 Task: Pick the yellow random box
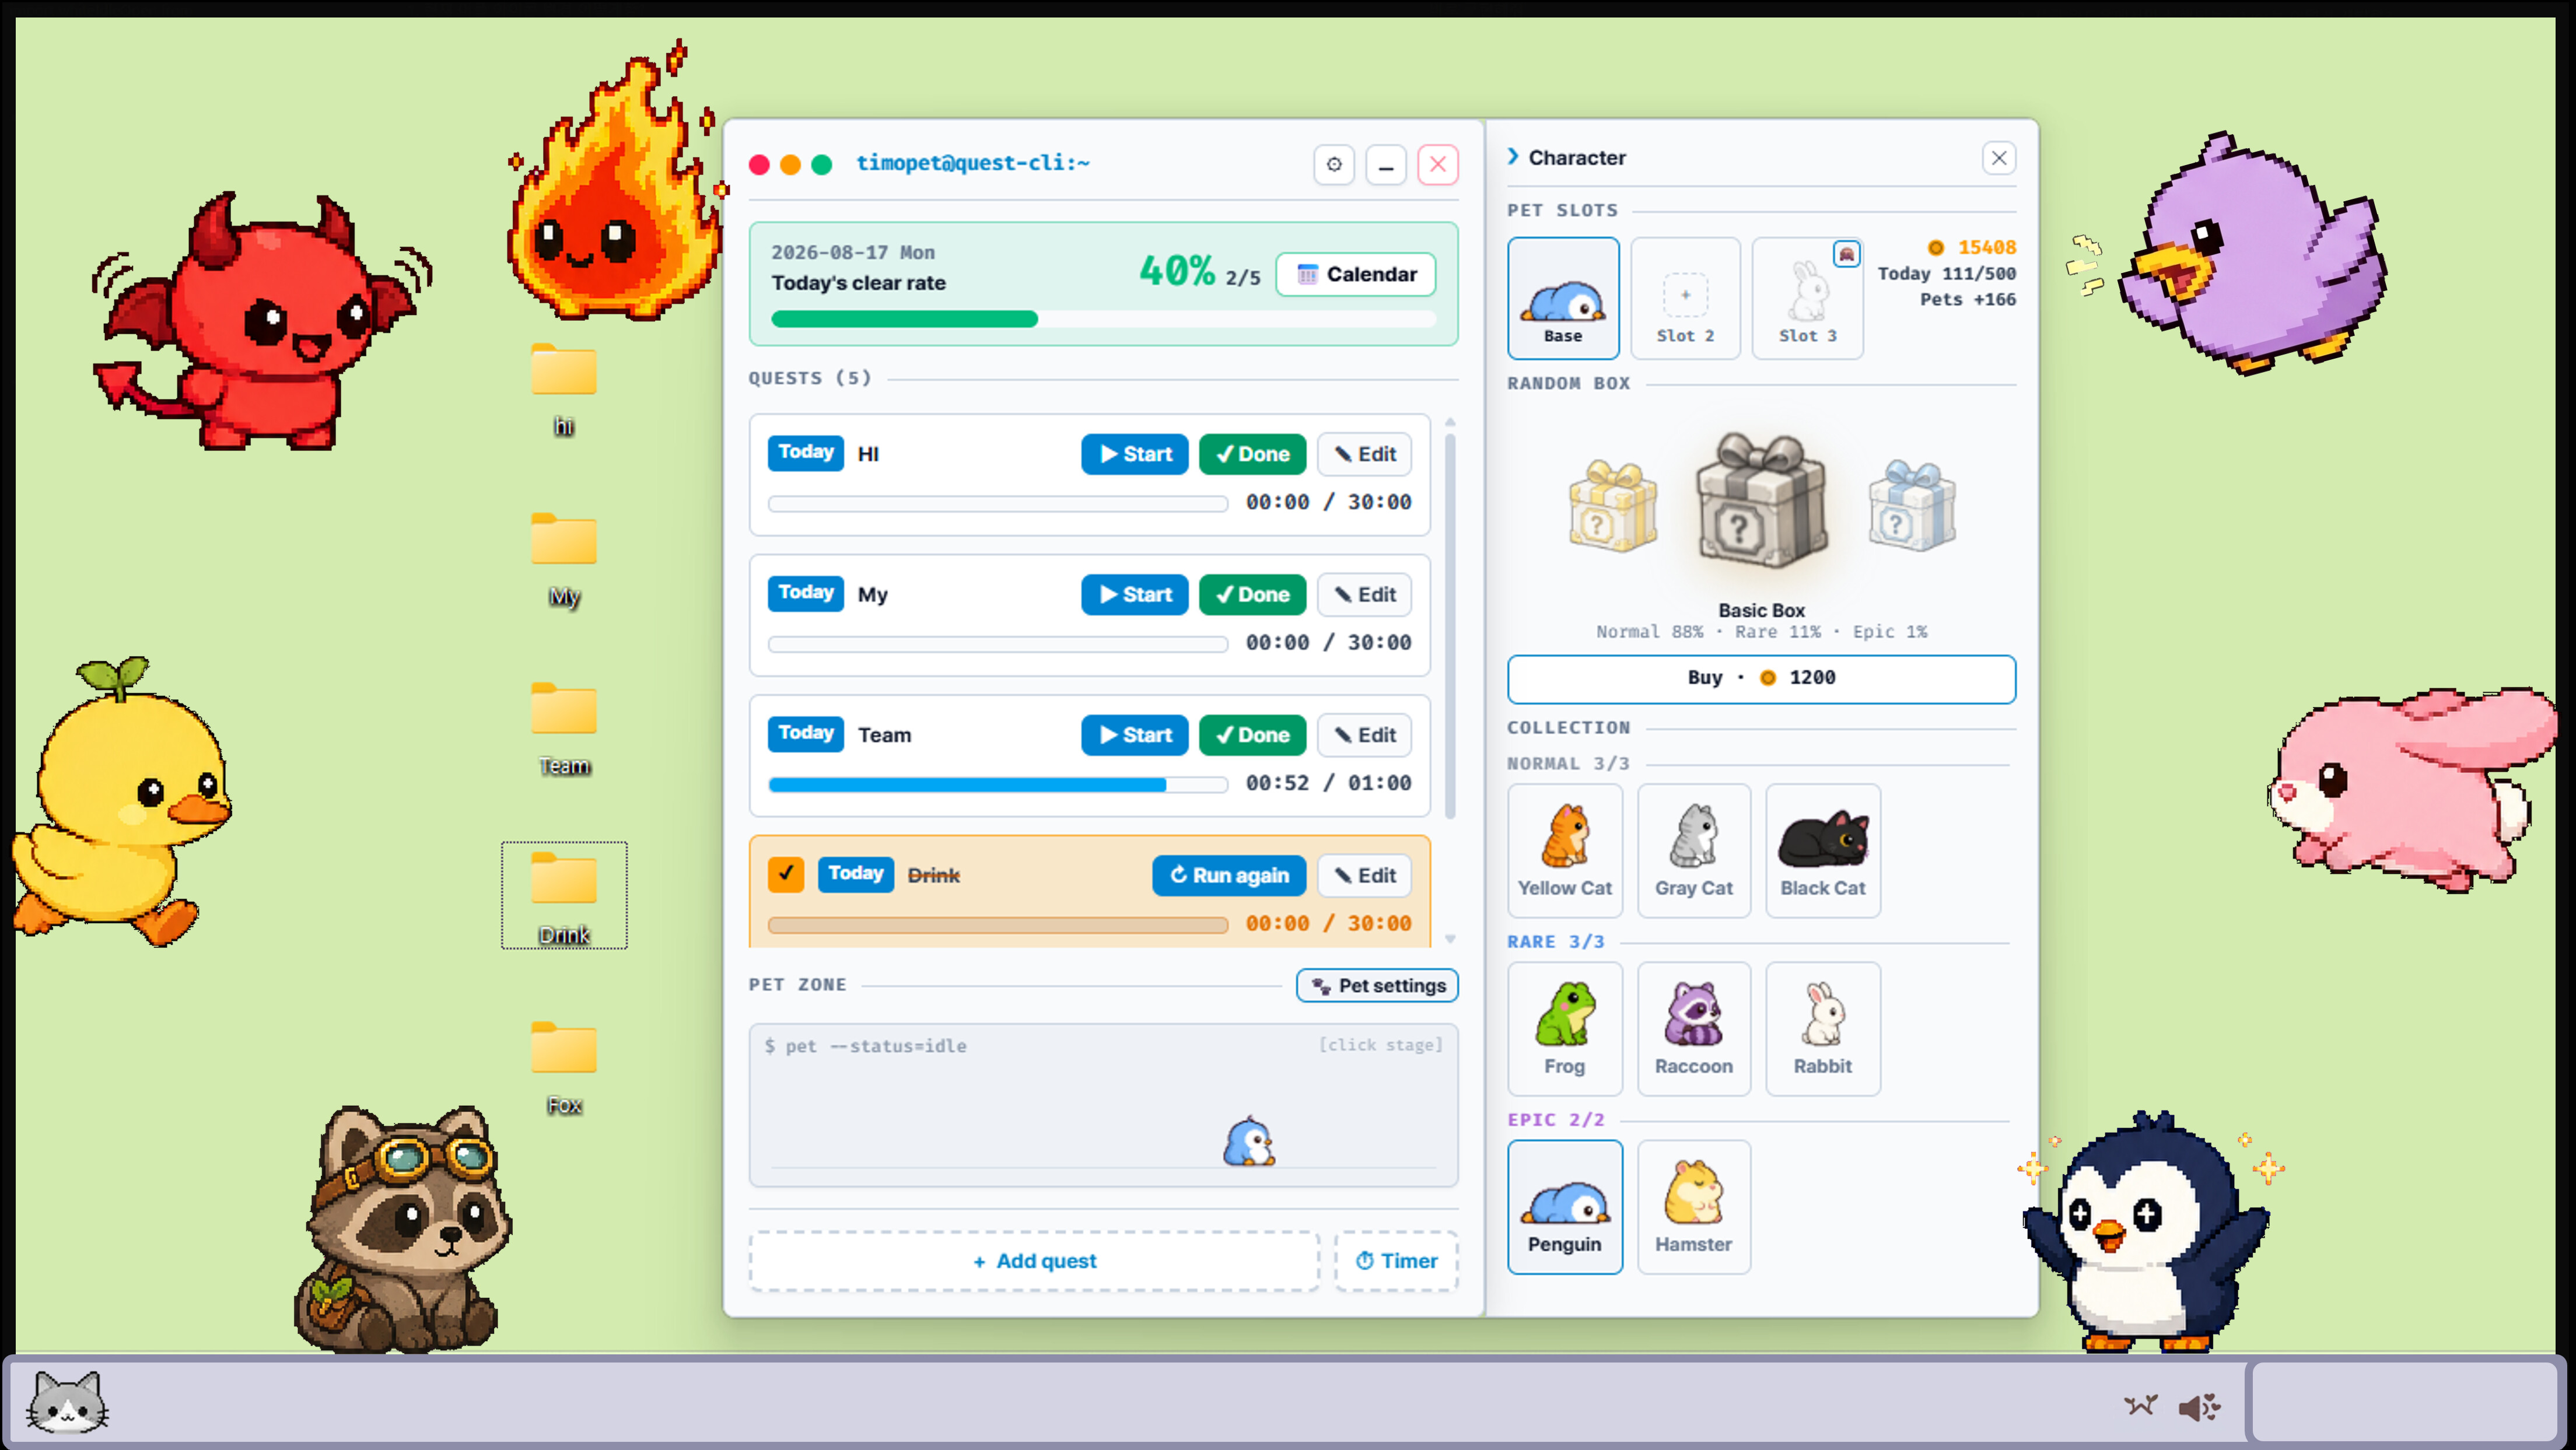tap(1612, 506)
